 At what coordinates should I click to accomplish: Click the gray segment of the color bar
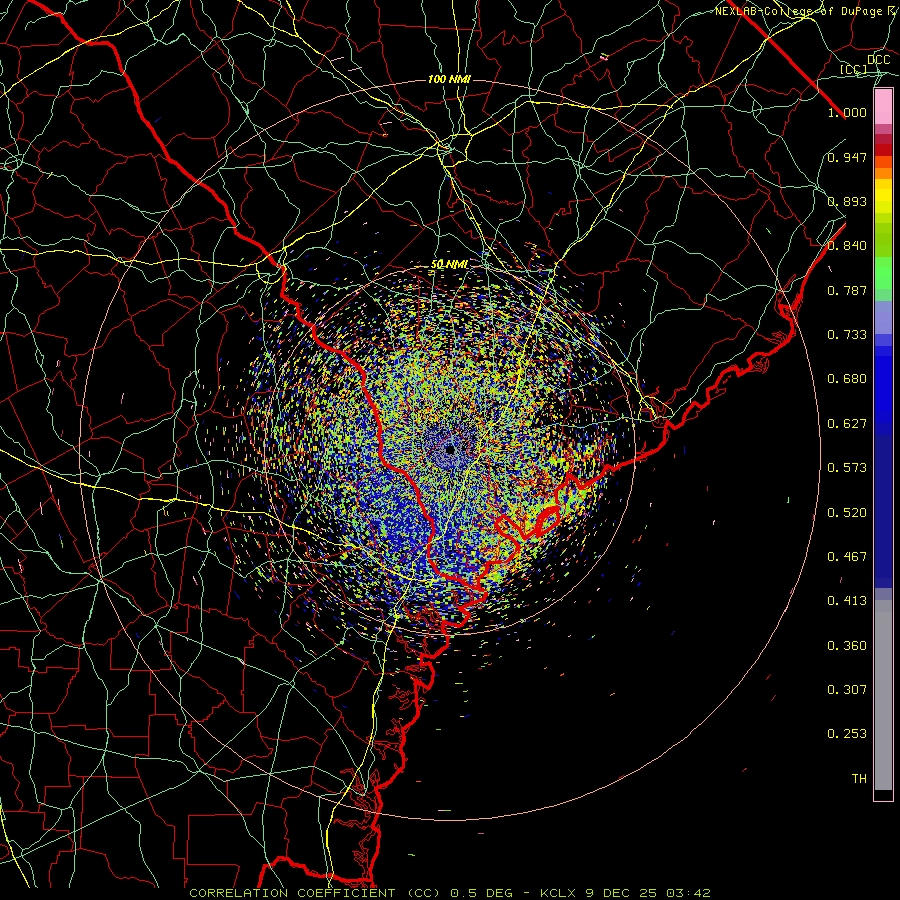(x=883, y=695)
